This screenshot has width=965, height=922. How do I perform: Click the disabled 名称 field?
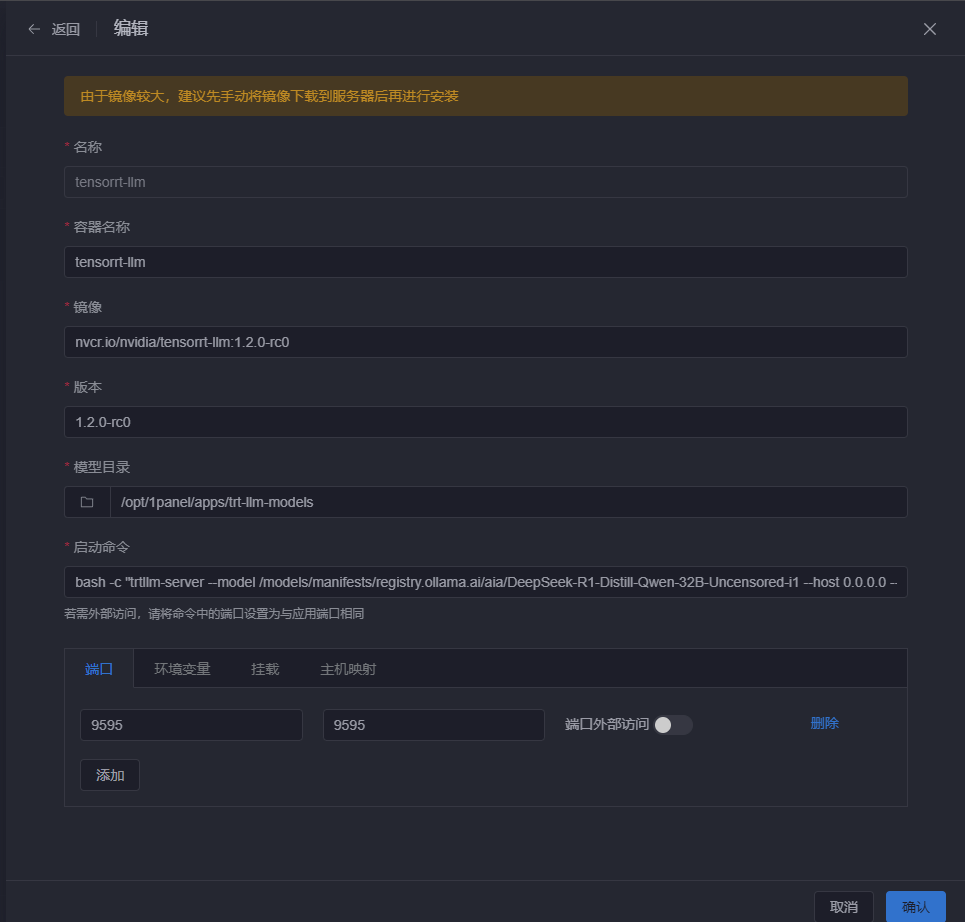(485, 182)
